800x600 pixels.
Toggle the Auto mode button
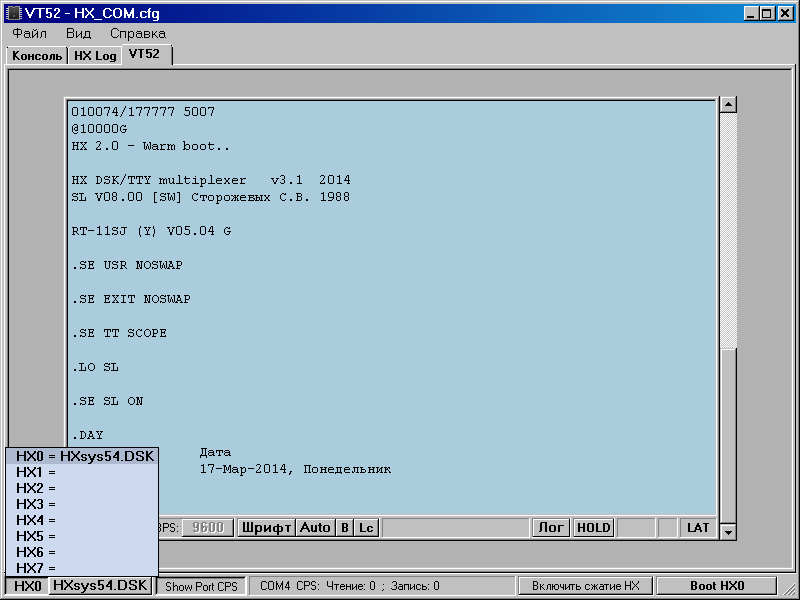point(315,527)
